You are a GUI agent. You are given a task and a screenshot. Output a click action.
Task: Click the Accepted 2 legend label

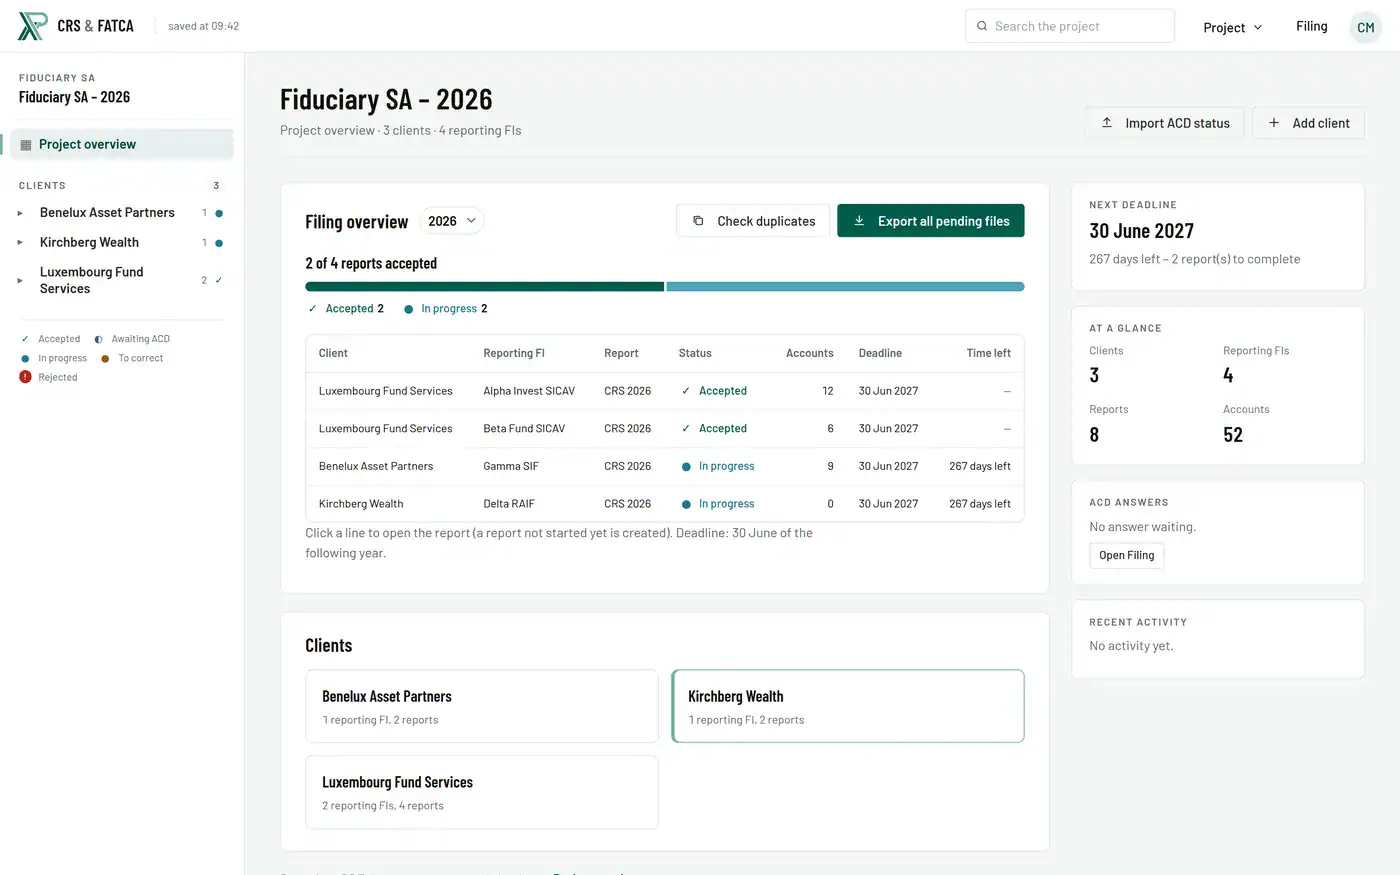pos(346,309)
